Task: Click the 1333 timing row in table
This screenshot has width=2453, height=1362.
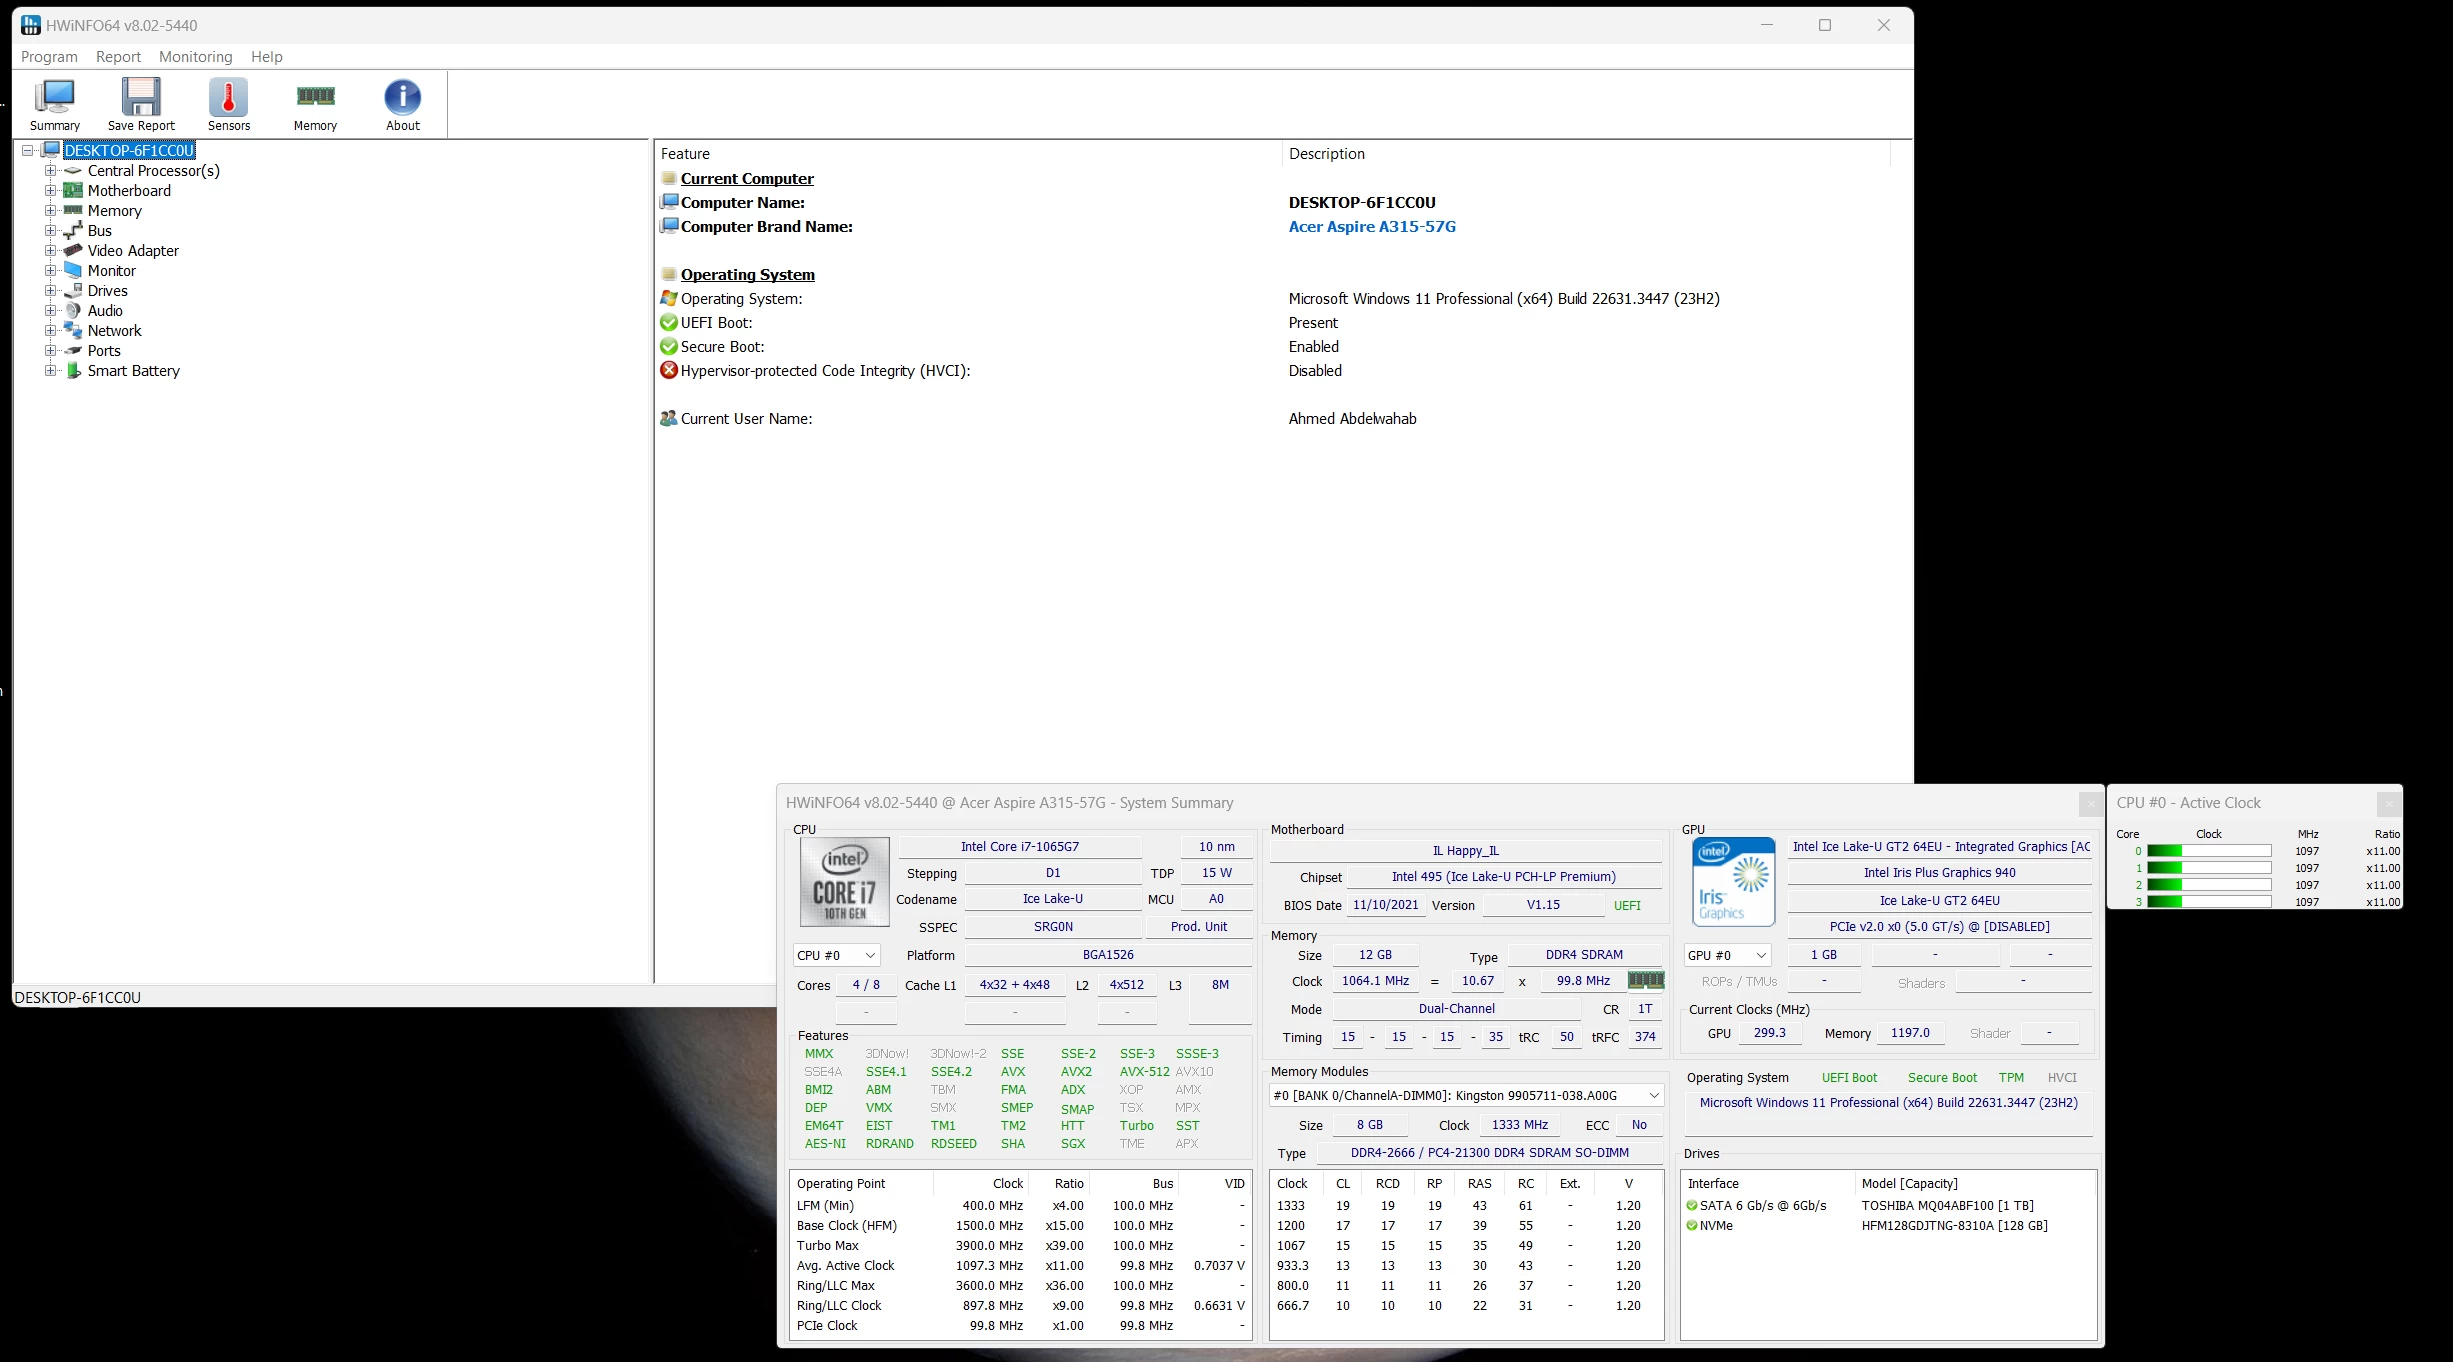Action: click(1466, 1206)
